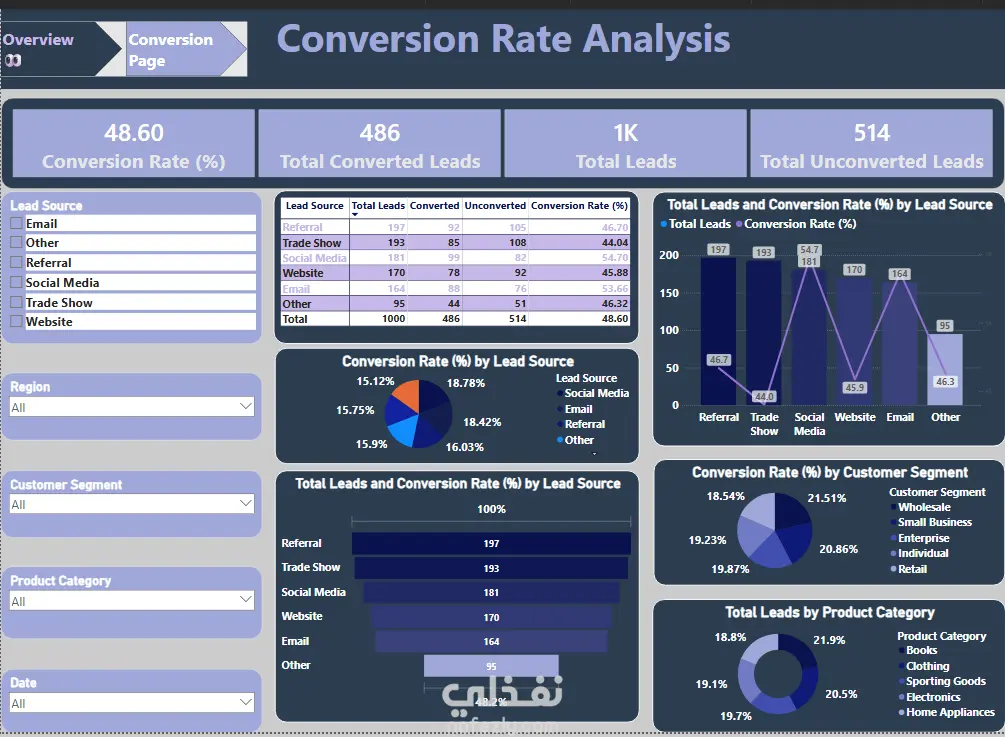Check the Other lead source checkbox

[17, 243]
